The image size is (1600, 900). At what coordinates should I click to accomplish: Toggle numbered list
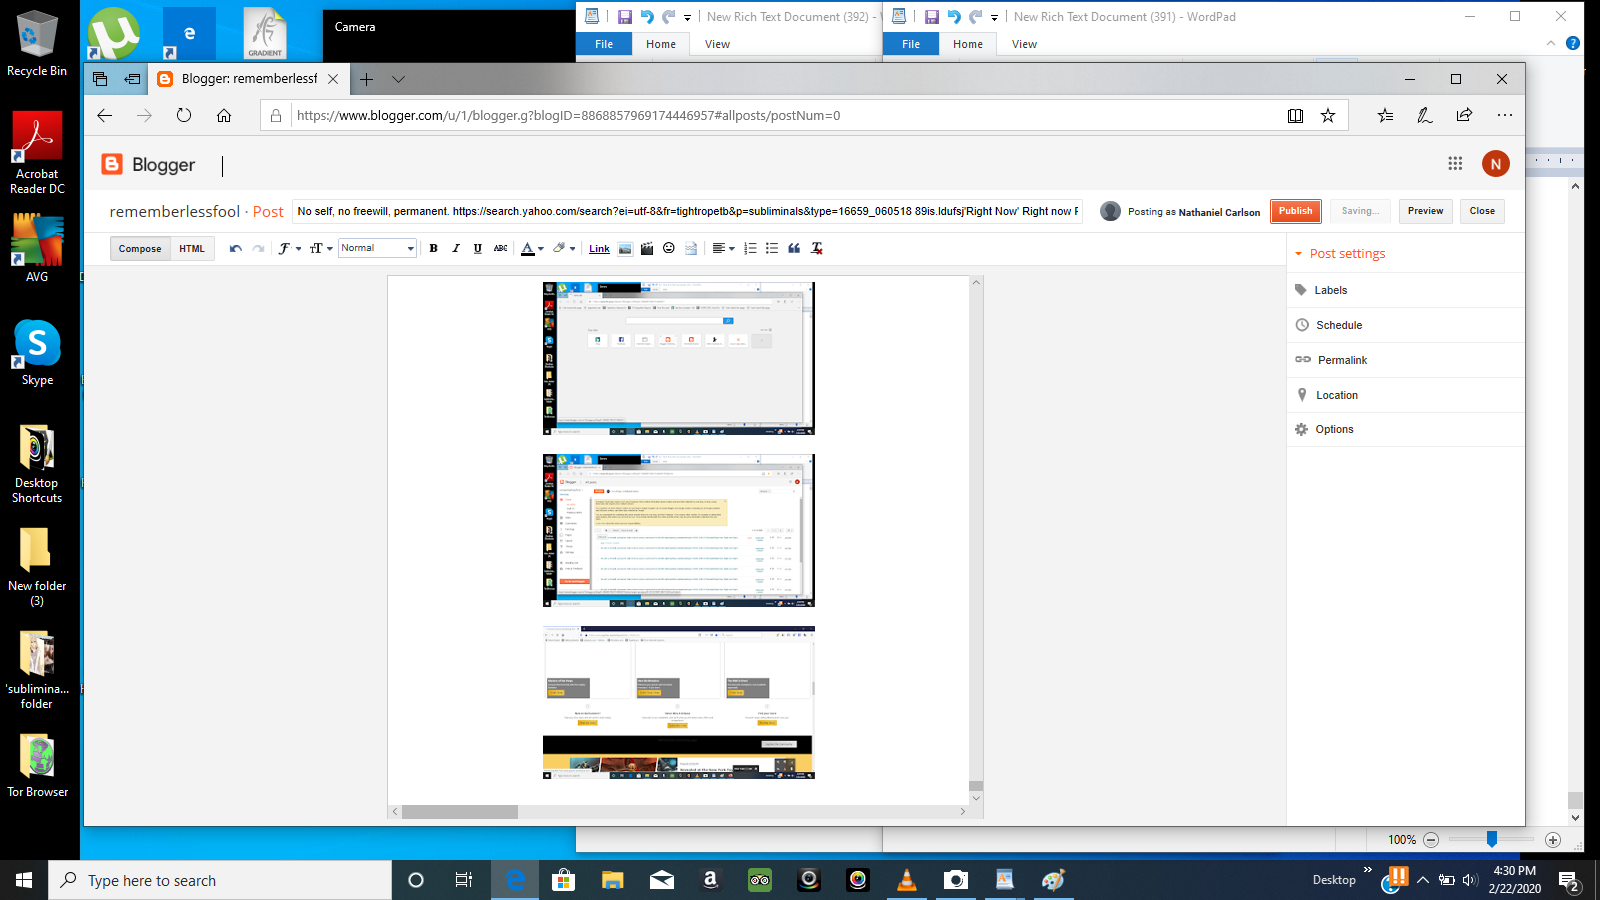[750, 249]
